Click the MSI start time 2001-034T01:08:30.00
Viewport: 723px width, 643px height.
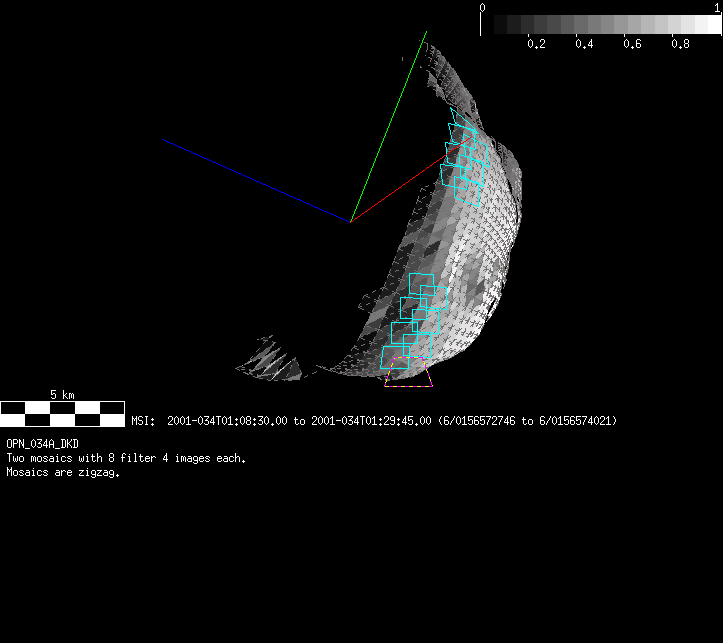(x=227, y=421)
